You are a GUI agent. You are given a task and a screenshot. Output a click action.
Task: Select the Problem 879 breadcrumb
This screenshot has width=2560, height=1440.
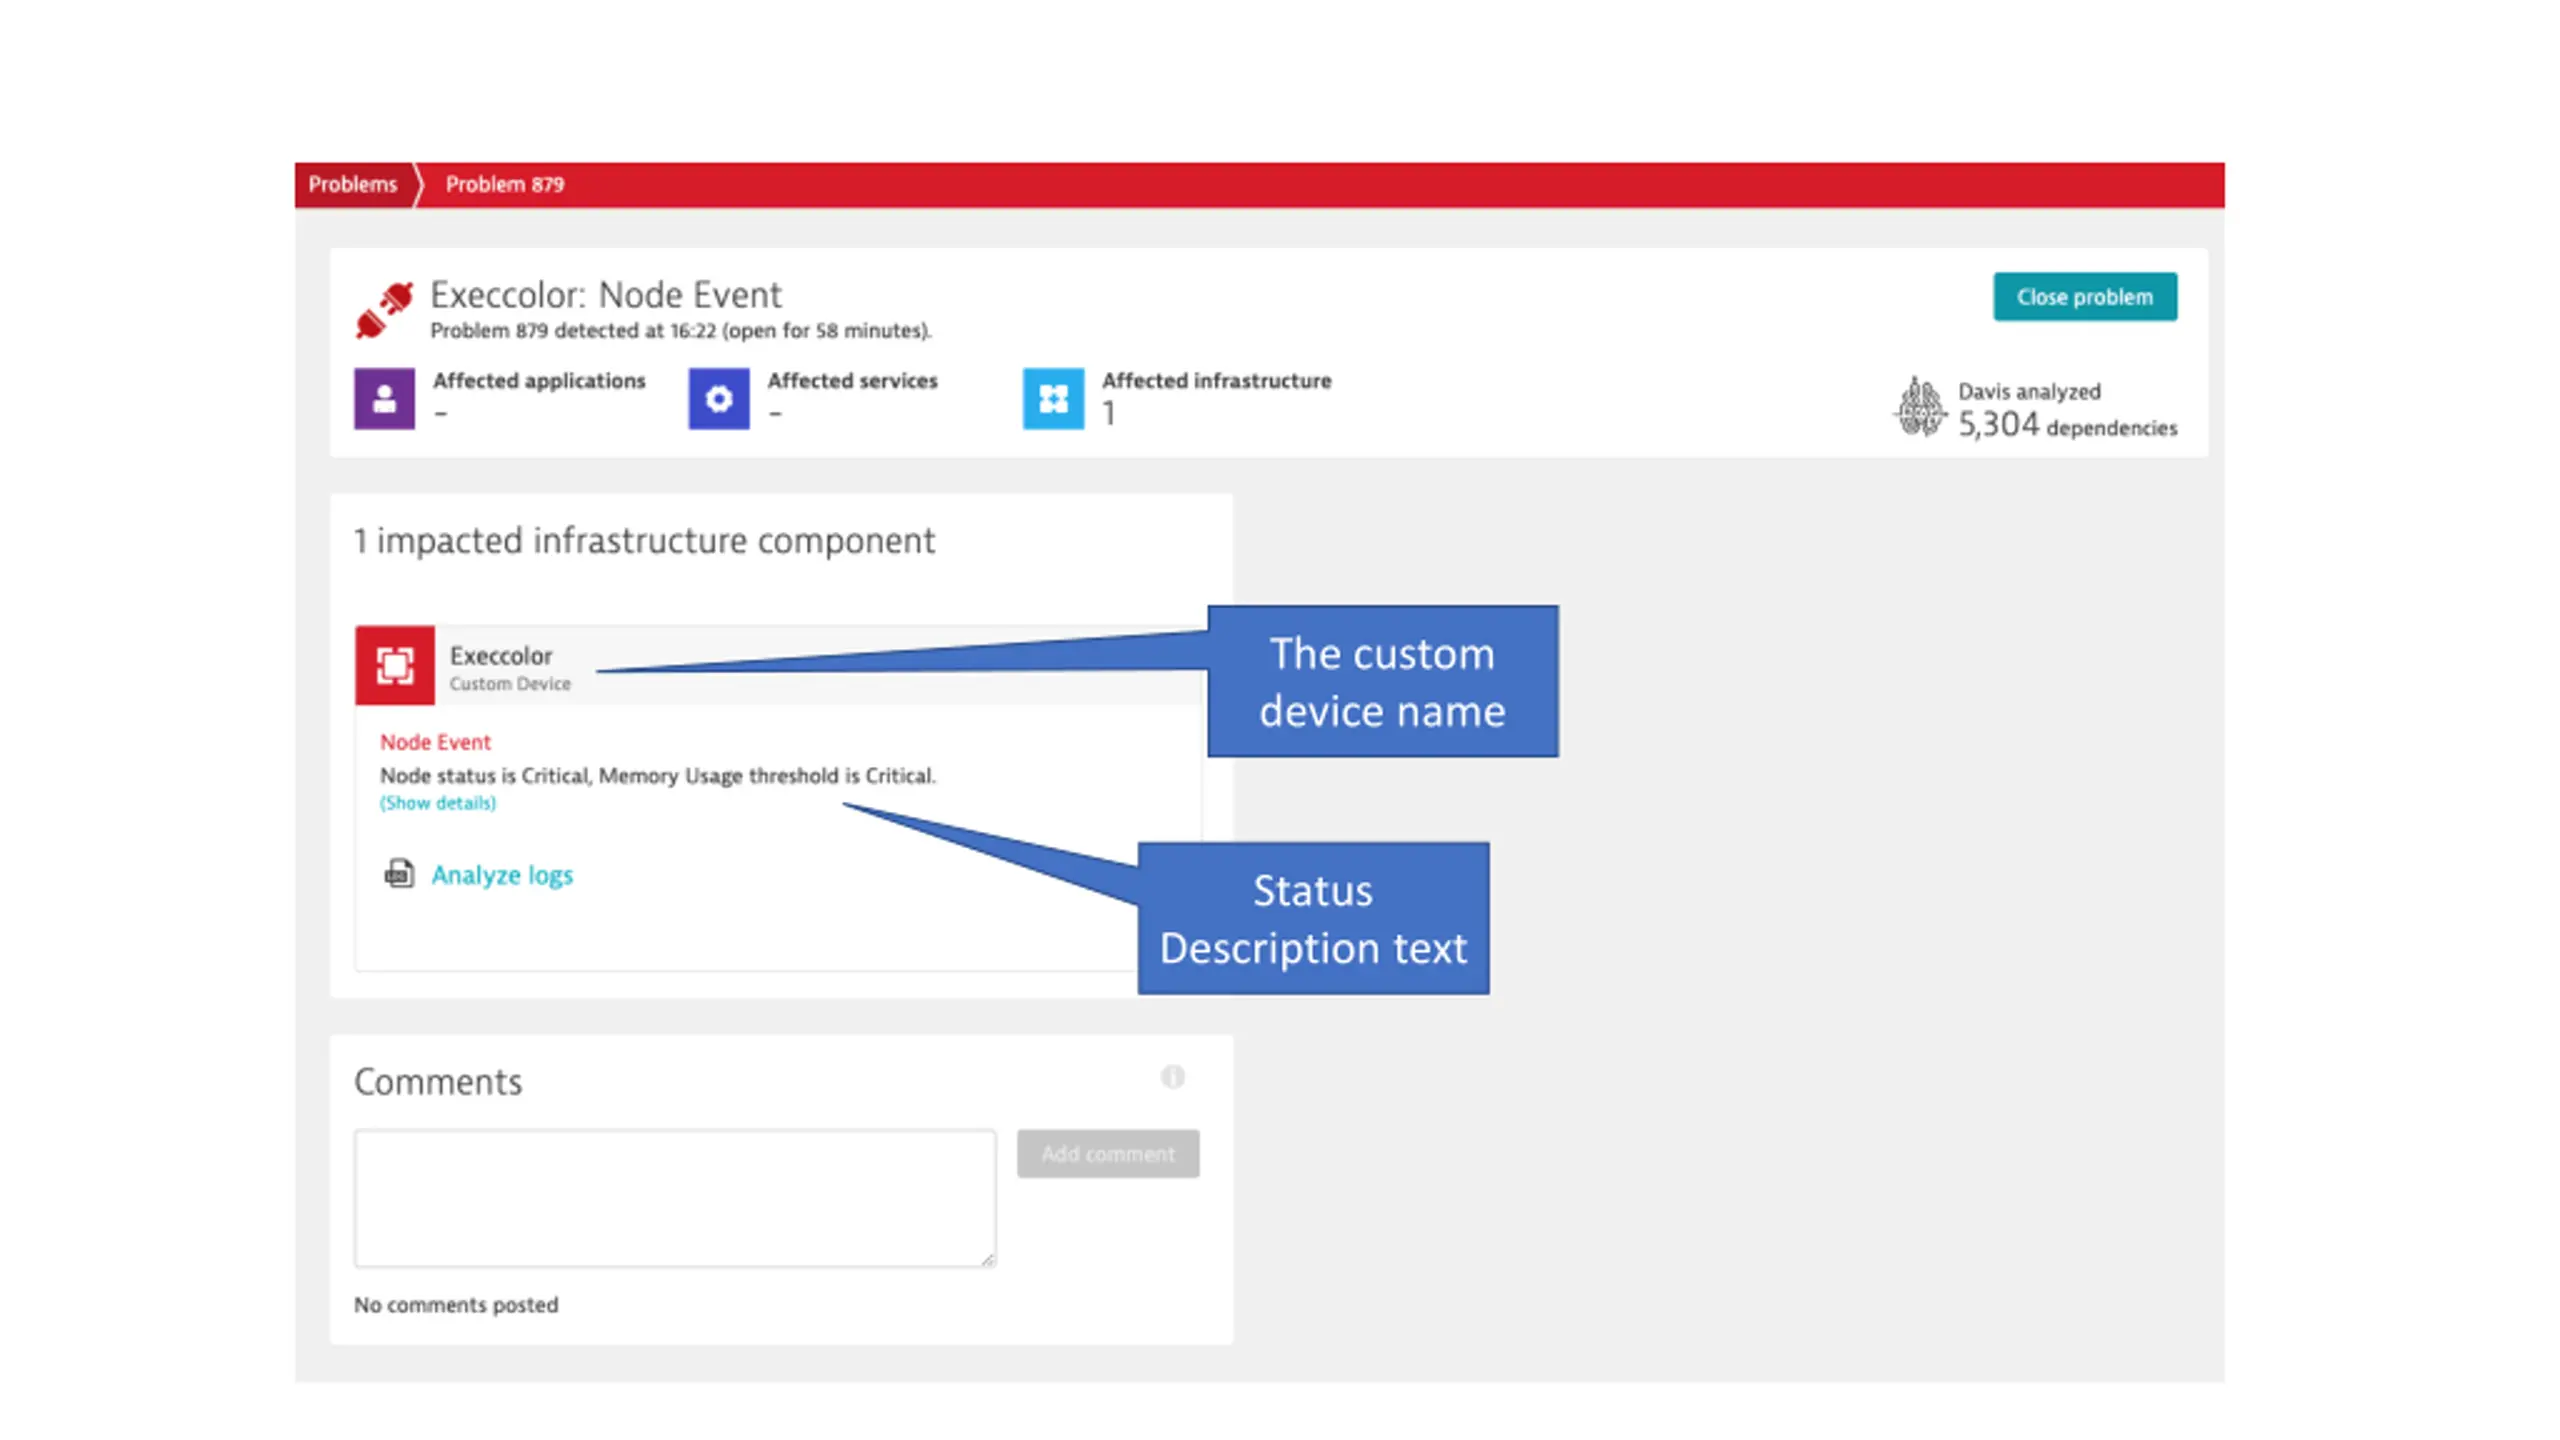point(504,185)
